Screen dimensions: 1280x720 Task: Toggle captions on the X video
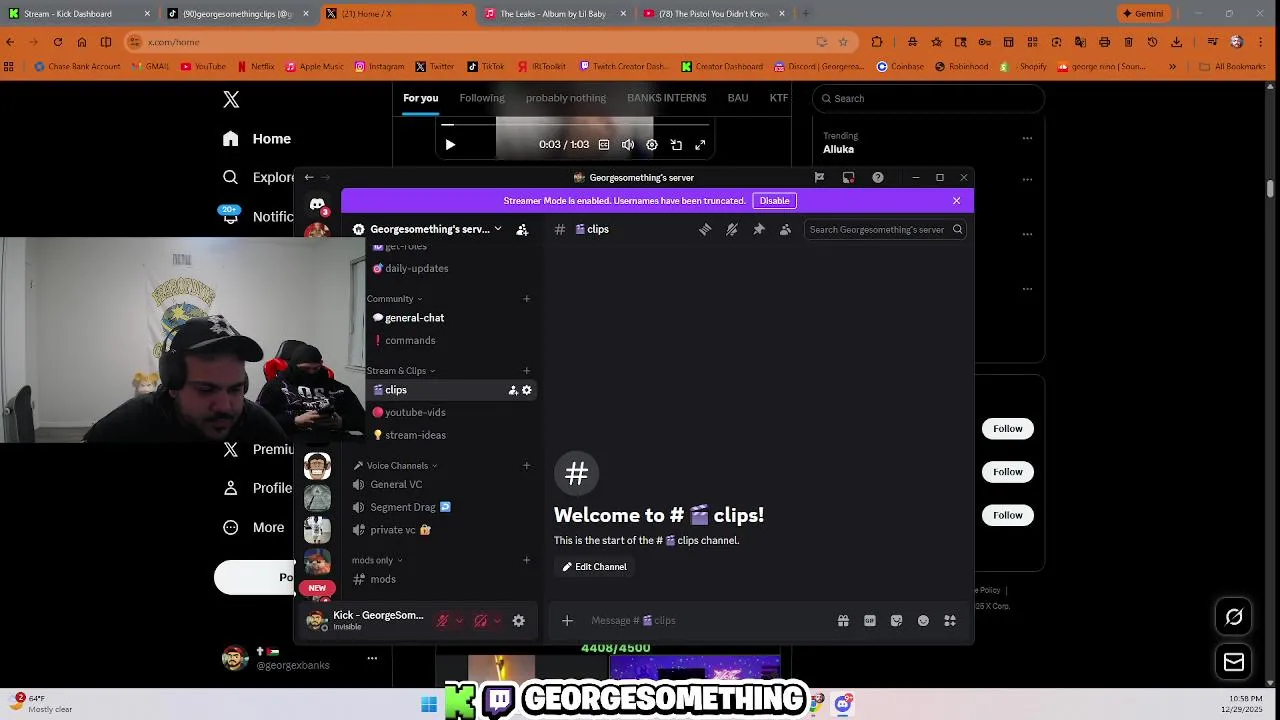604,145
